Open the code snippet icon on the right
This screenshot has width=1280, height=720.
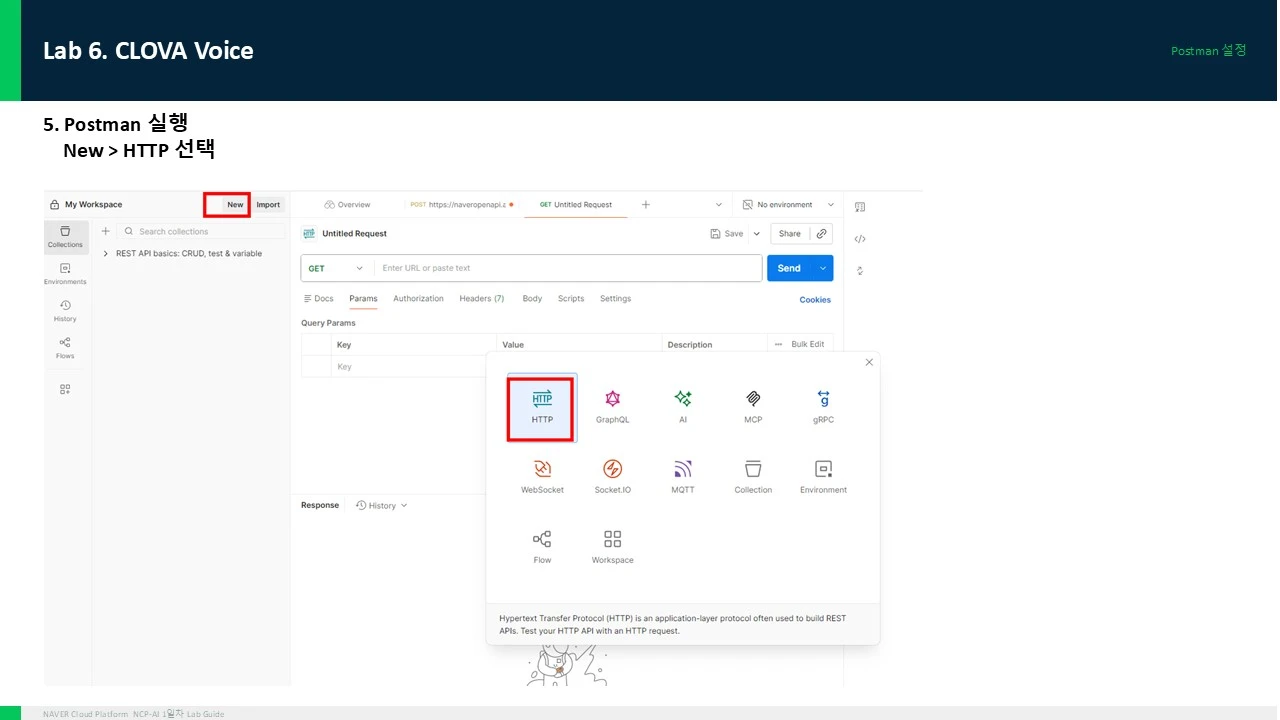tap(860, 239)
